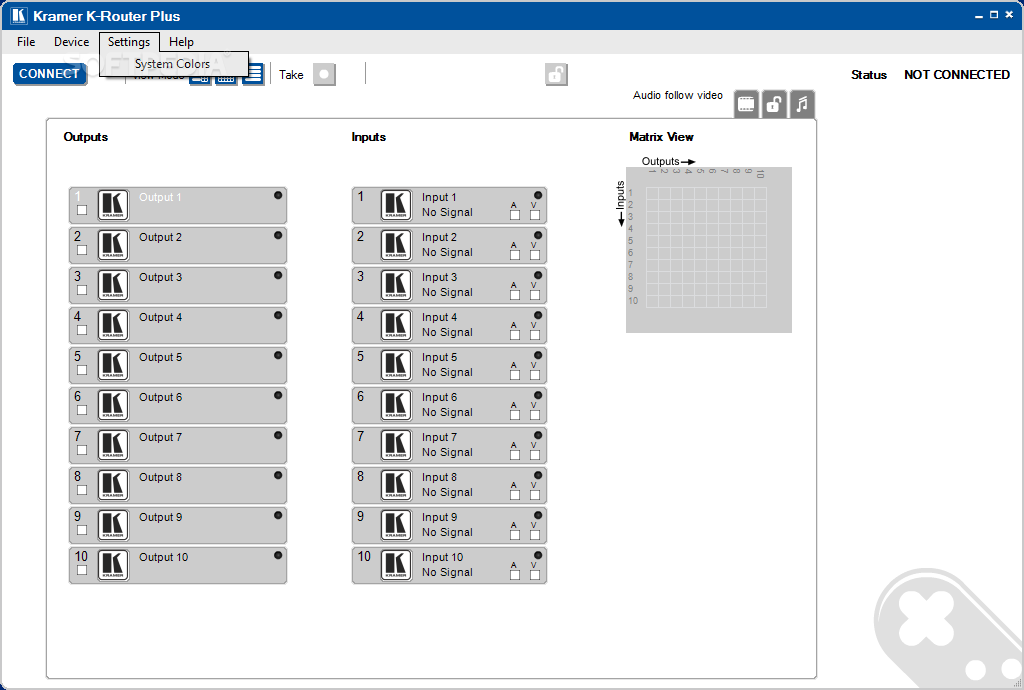This screenshot has height=690, width=1024.
Task: Enable the V checkbox for Input 7
Action: [x=535, y=455]
